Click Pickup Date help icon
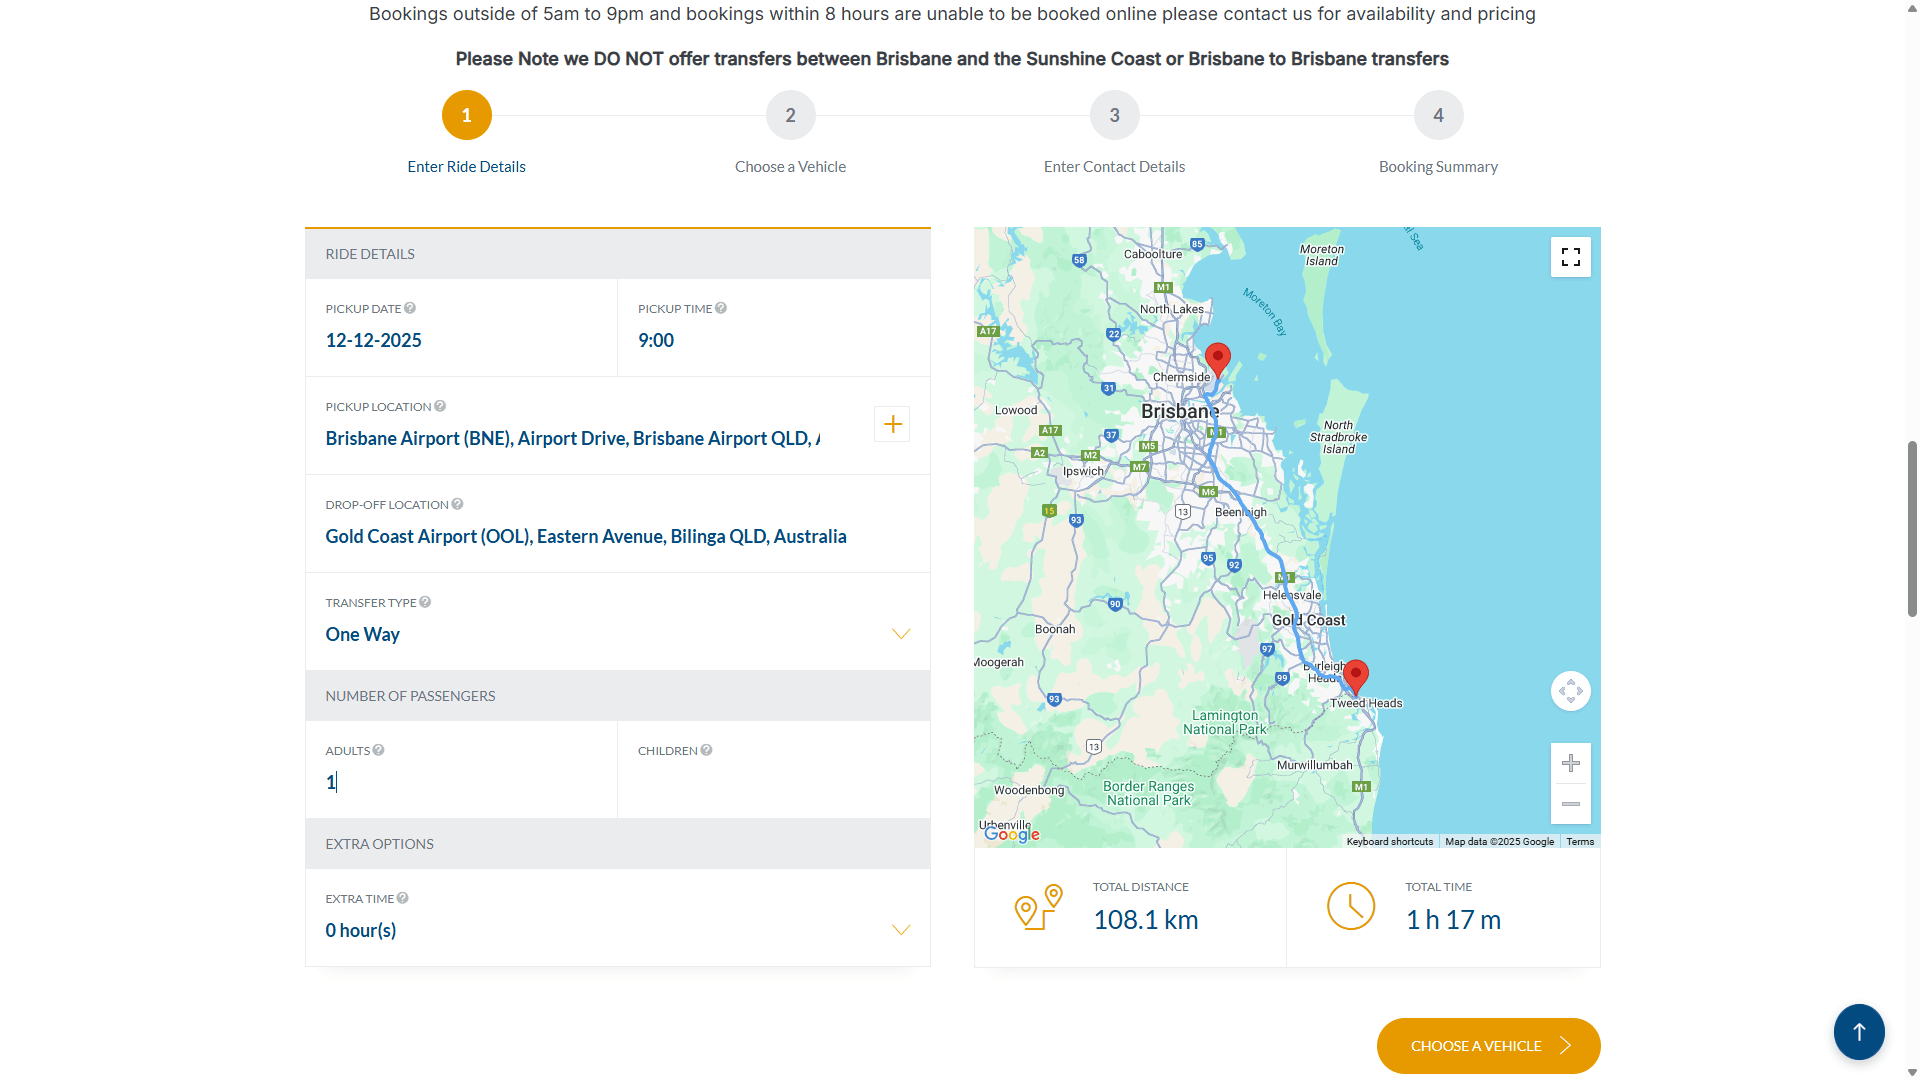 410,308
